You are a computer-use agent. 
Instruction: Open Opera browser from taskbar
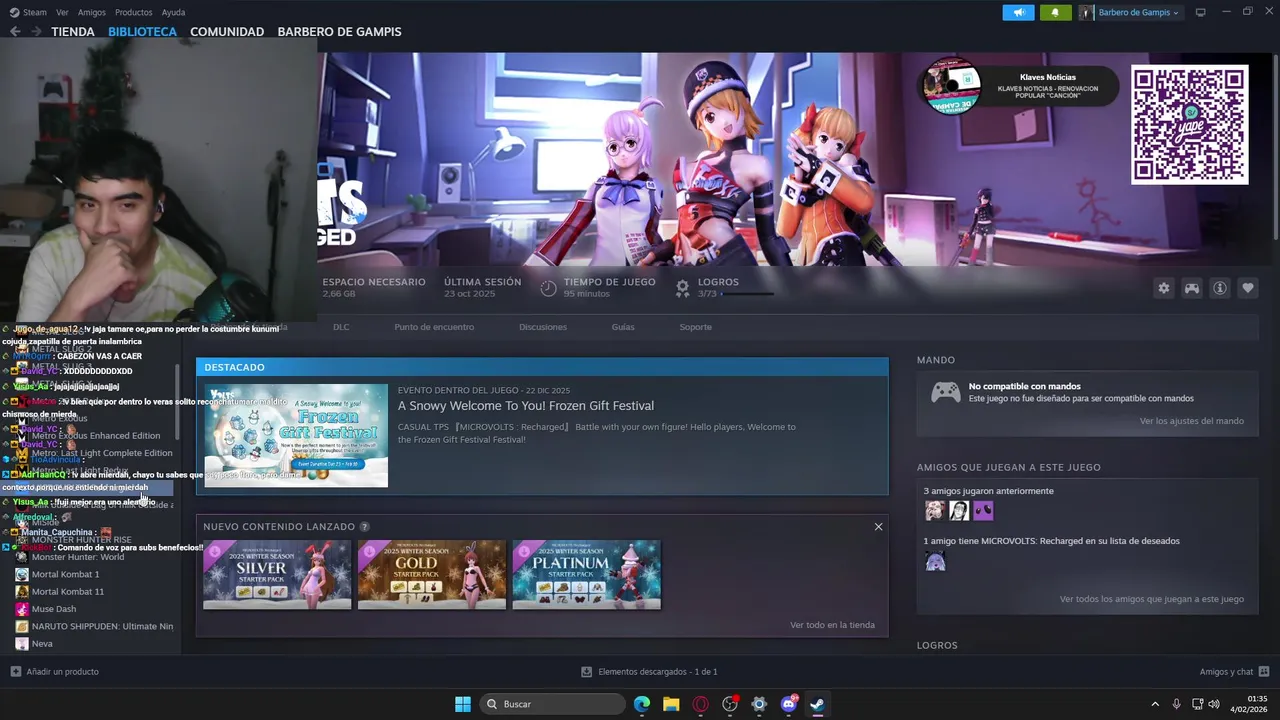point(700,704)
